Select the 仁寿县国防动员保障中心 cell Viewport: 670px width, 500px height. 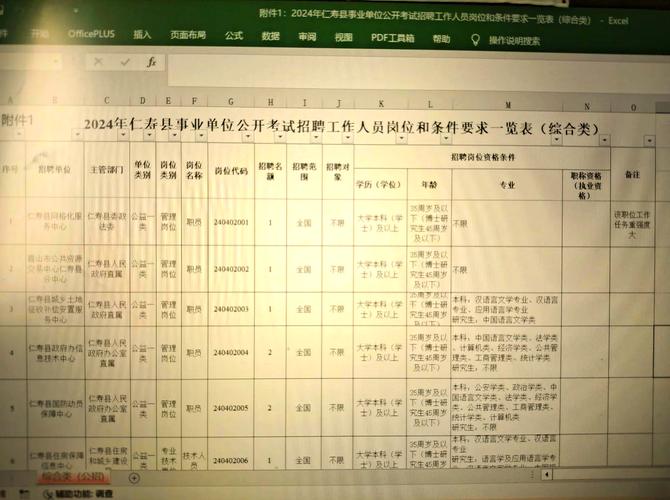click(x=56, y=408)
